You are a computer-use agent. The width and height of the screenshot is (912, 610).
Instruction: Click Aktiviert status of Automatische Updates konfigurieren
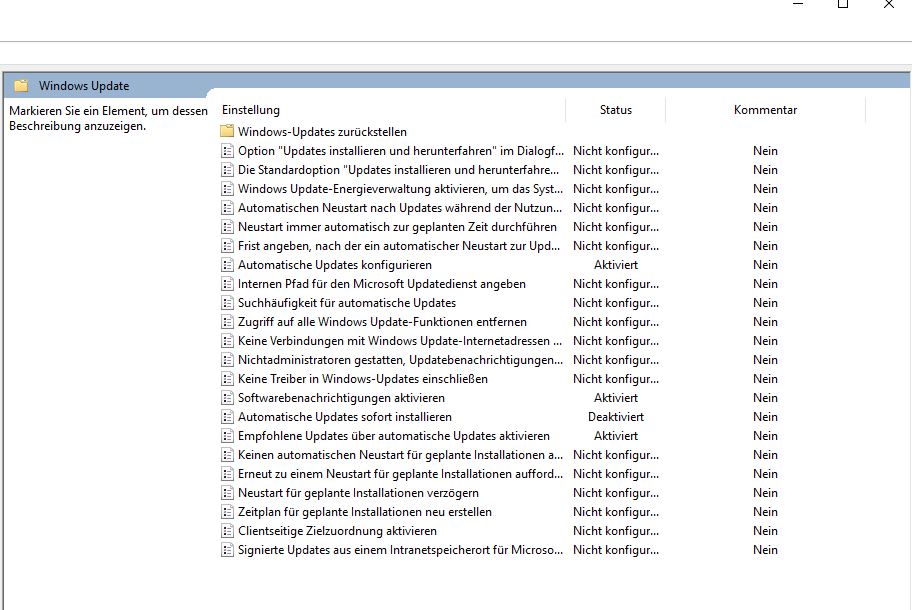click(x=615, y=265)
